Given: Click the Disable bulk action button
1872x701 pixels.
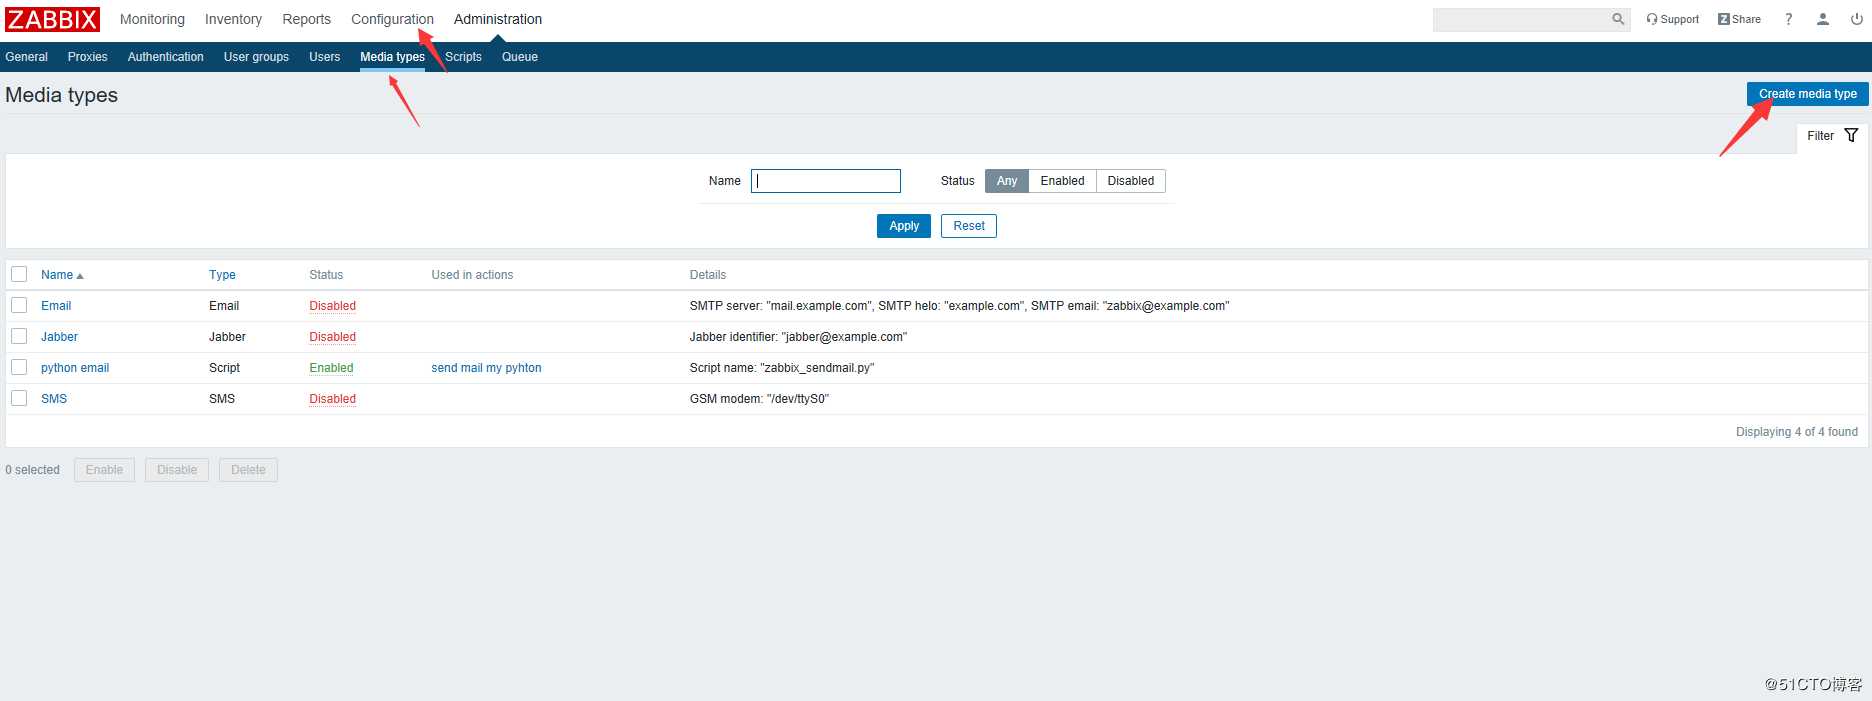Looking at the screenshot, I should (177, 470).
